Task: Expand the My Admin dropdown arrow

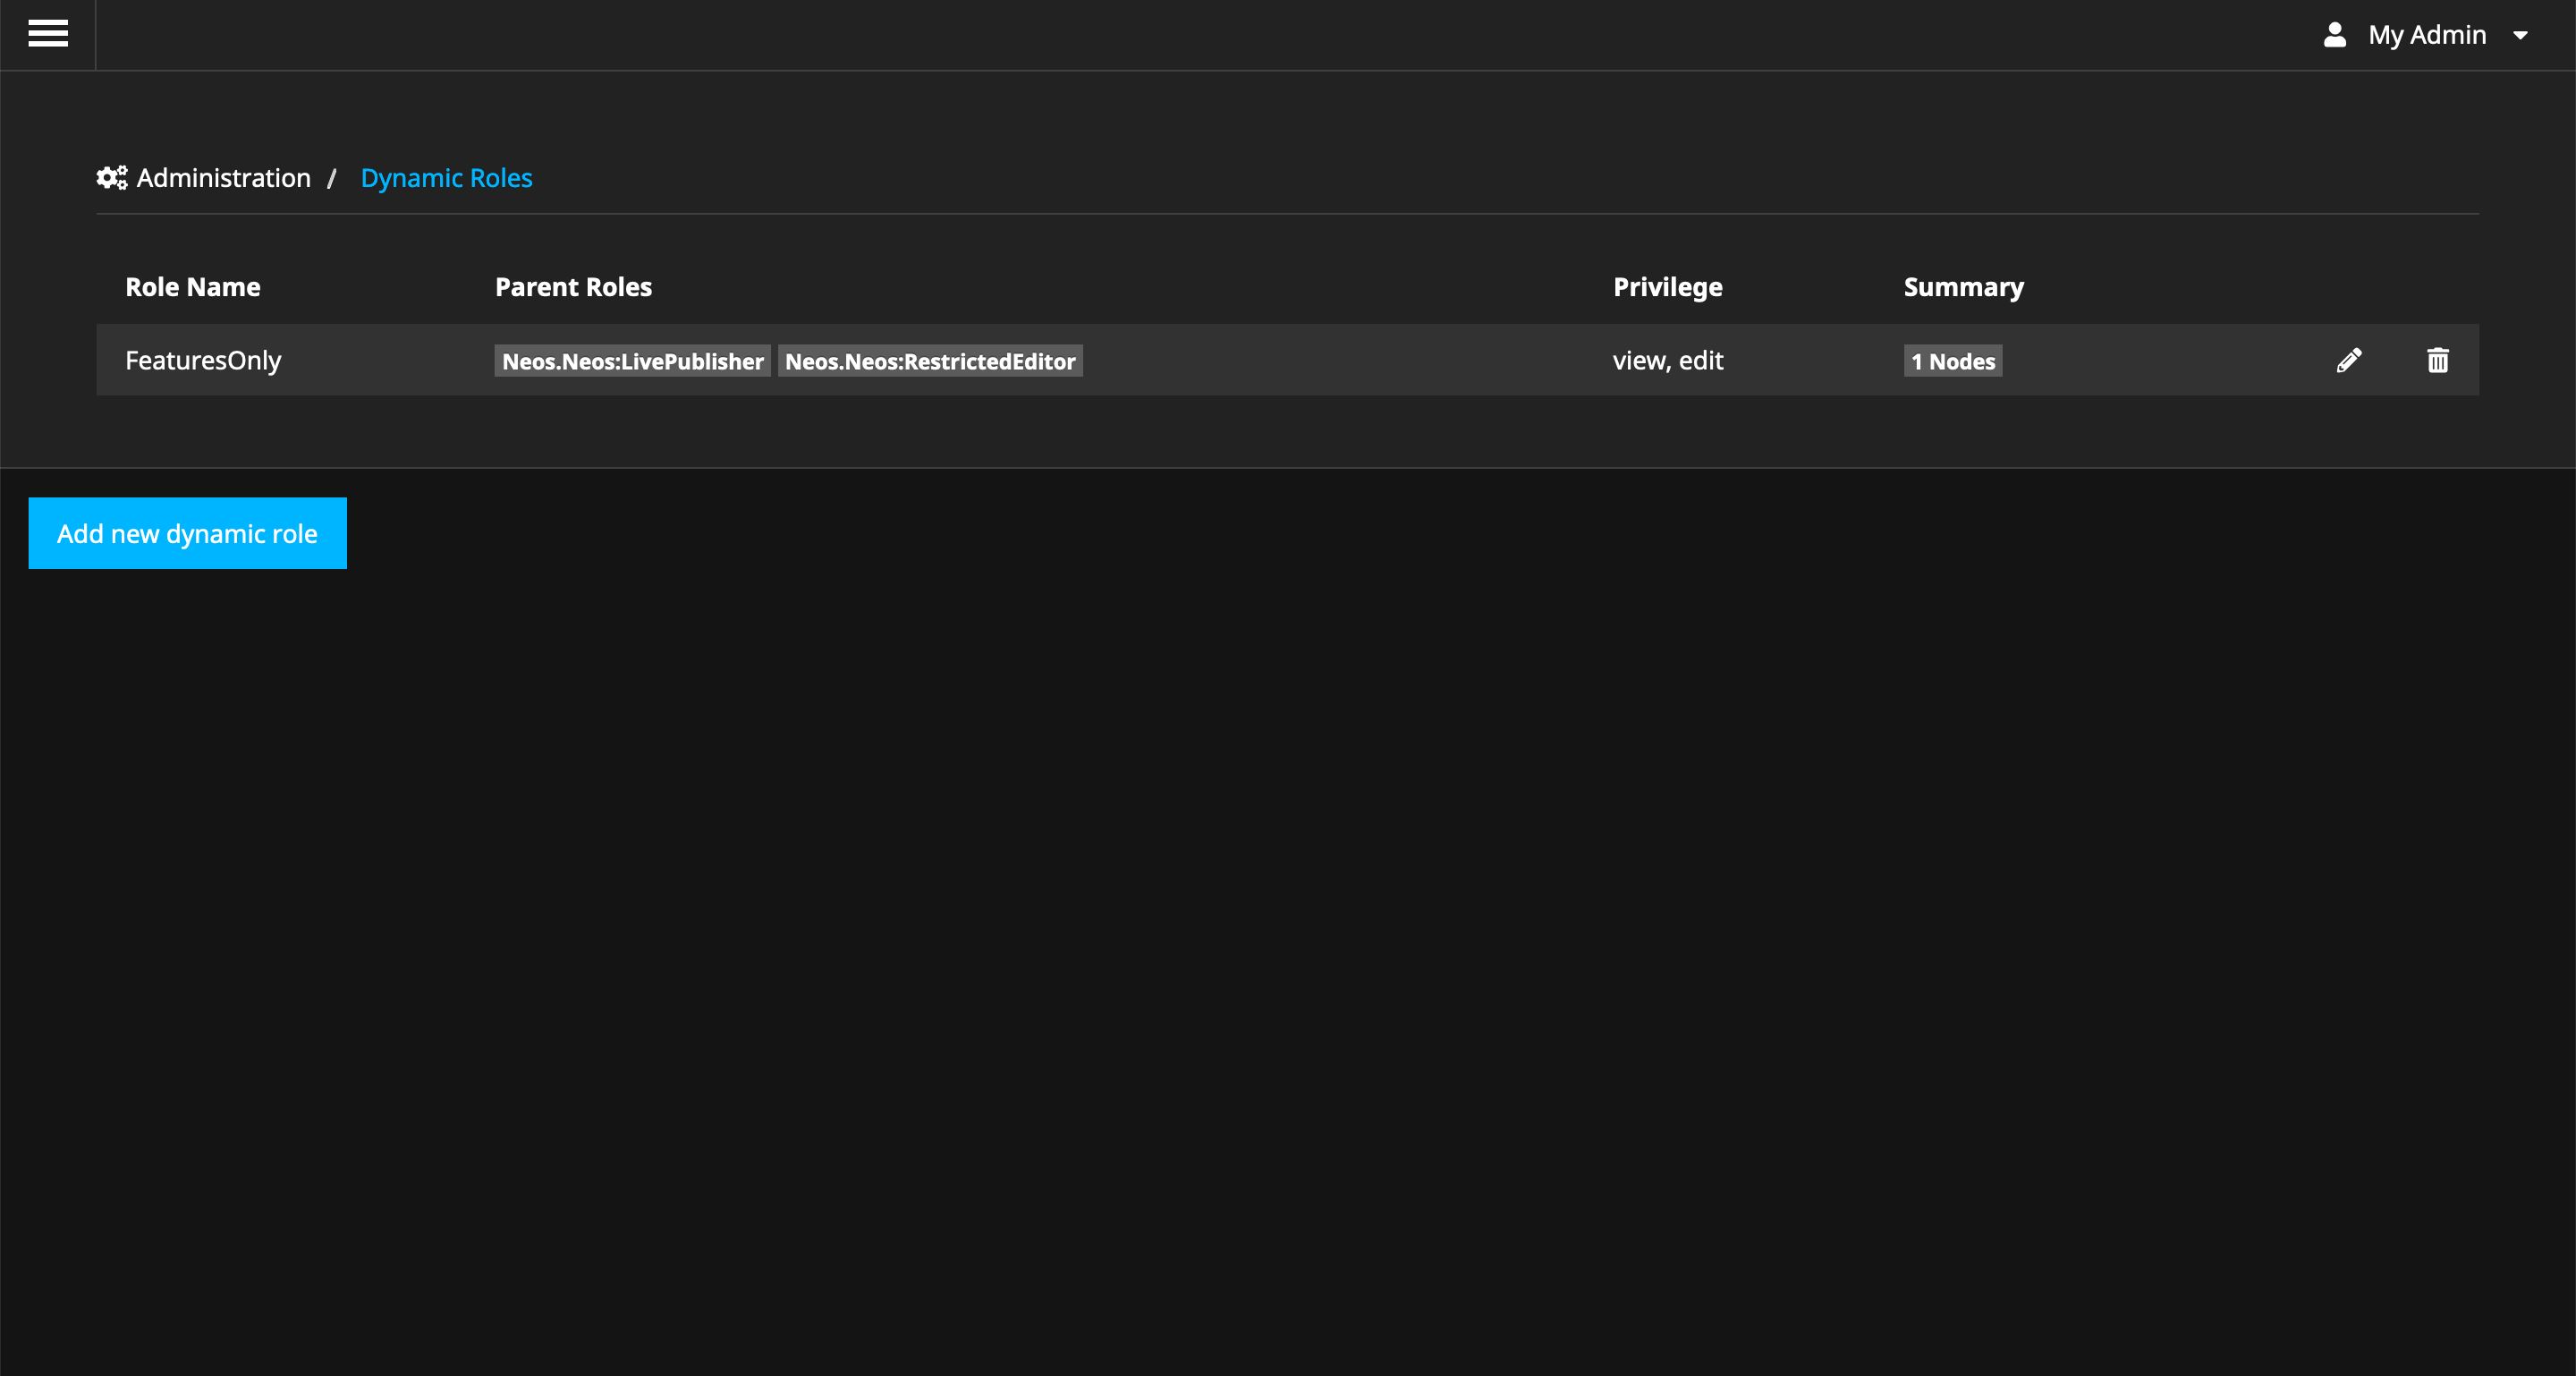Action: 2520,36
